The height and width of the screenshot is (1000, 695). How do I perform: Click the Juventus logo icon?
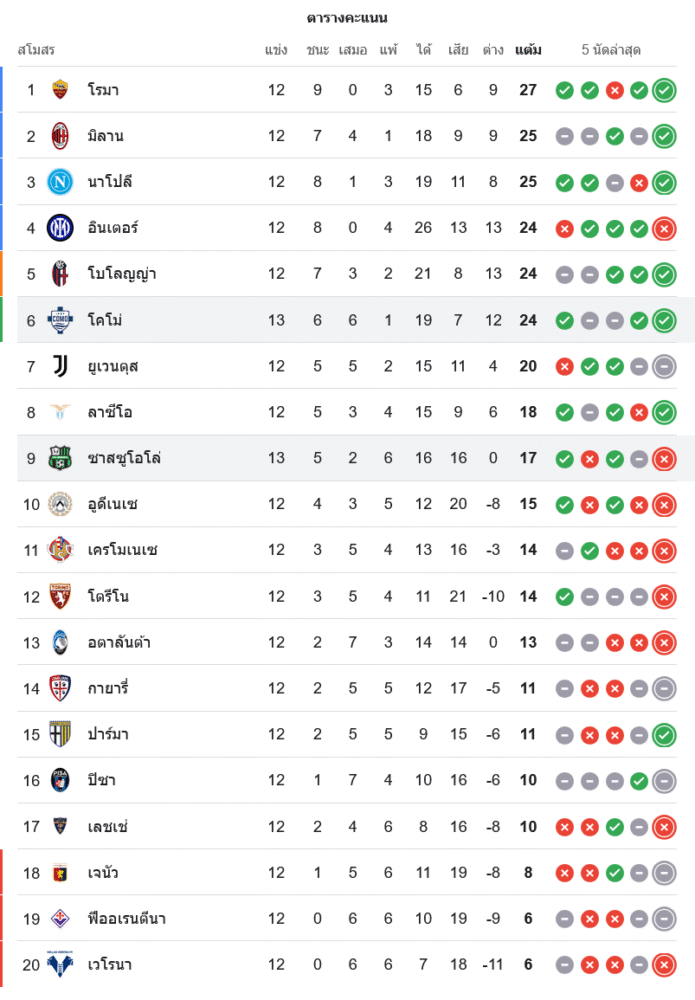[x=60, y=366]
